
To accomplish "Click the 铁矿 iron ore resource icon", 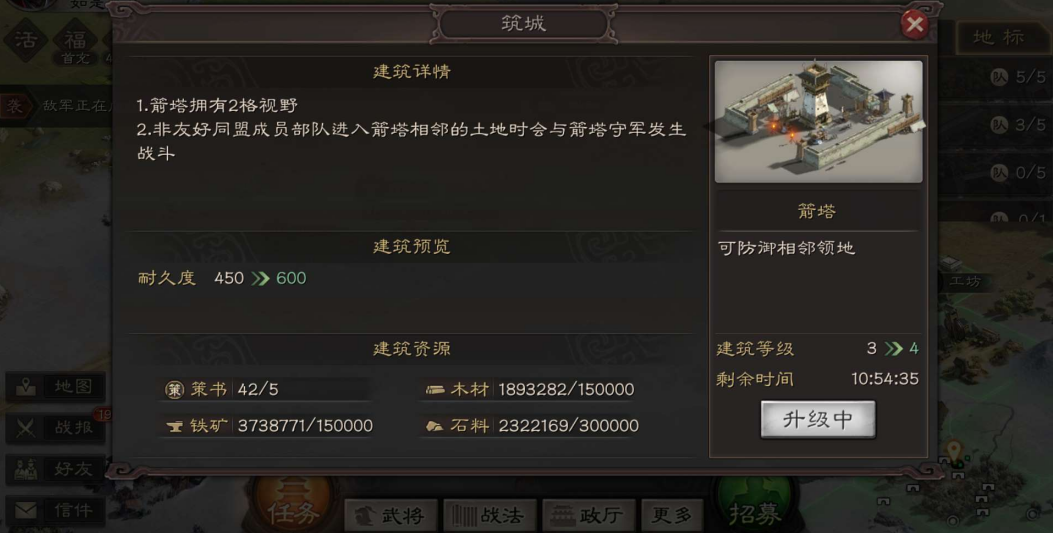I will [x=175, y=426].
